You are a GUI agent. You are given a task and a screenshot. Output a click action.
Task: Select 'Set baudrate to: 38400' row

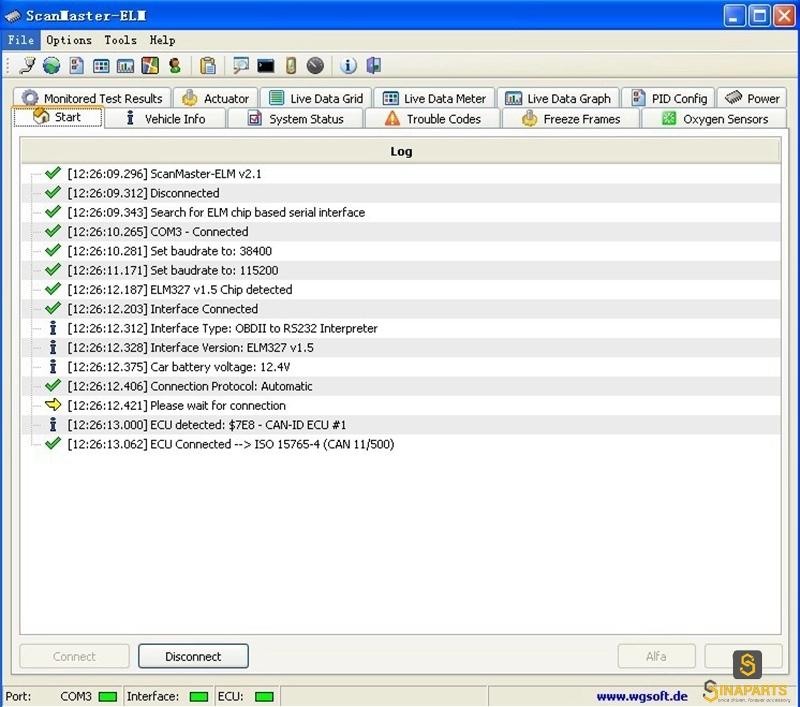click(x=401, y=251)
